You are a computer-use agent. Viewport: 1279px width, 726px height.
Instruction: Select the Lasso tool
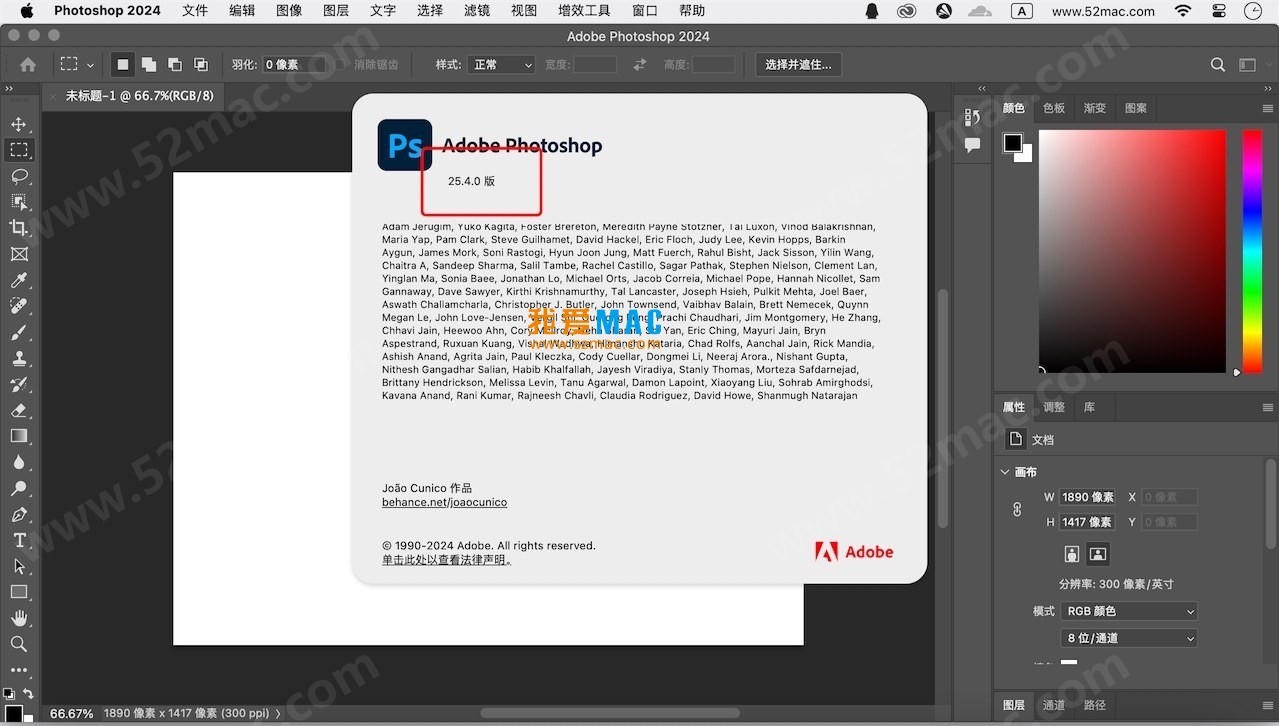pyautogui.click(x=20, y=176)
